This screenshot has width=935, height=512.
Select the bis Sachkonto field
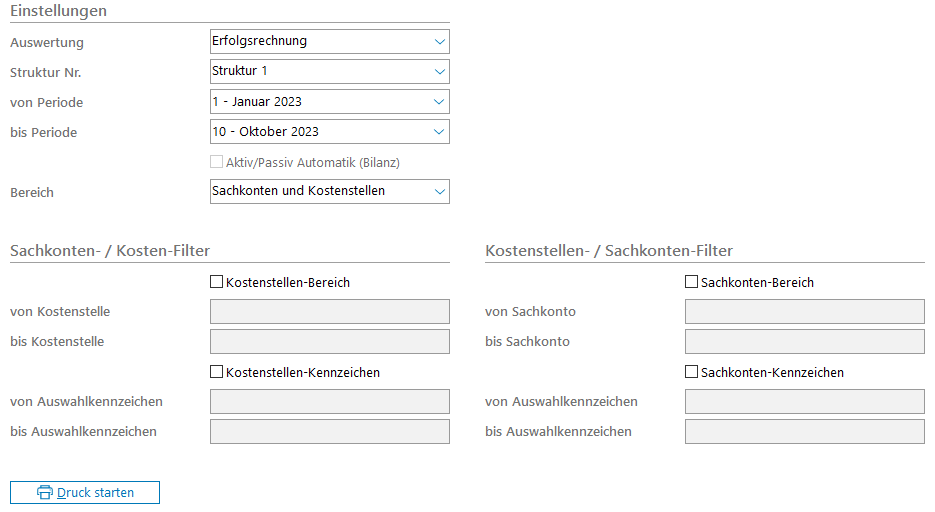(x=804, y=341)
